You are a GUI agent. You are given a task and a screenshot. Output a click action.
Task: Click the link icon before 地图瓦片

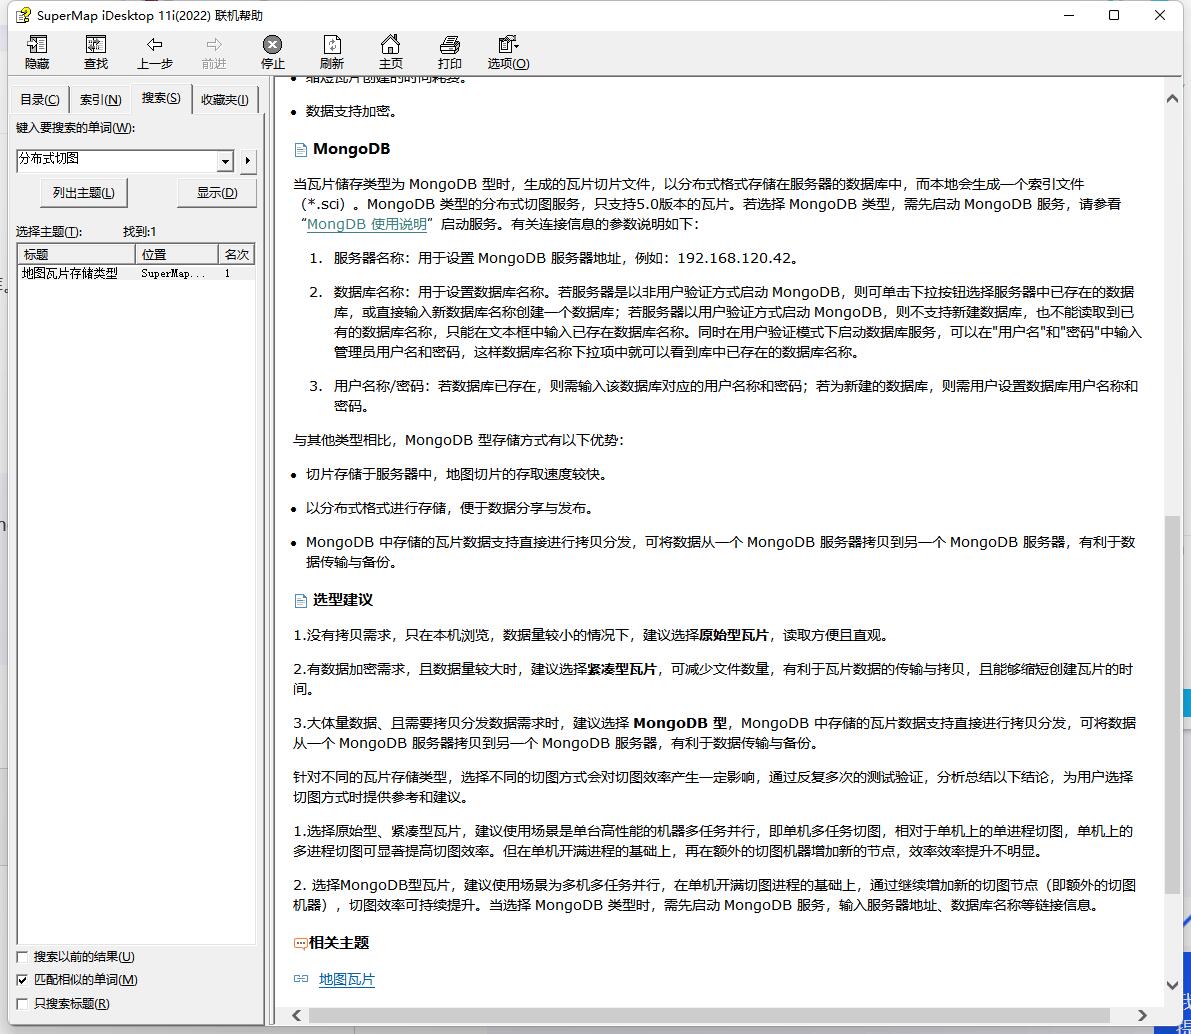click(301, 979)
